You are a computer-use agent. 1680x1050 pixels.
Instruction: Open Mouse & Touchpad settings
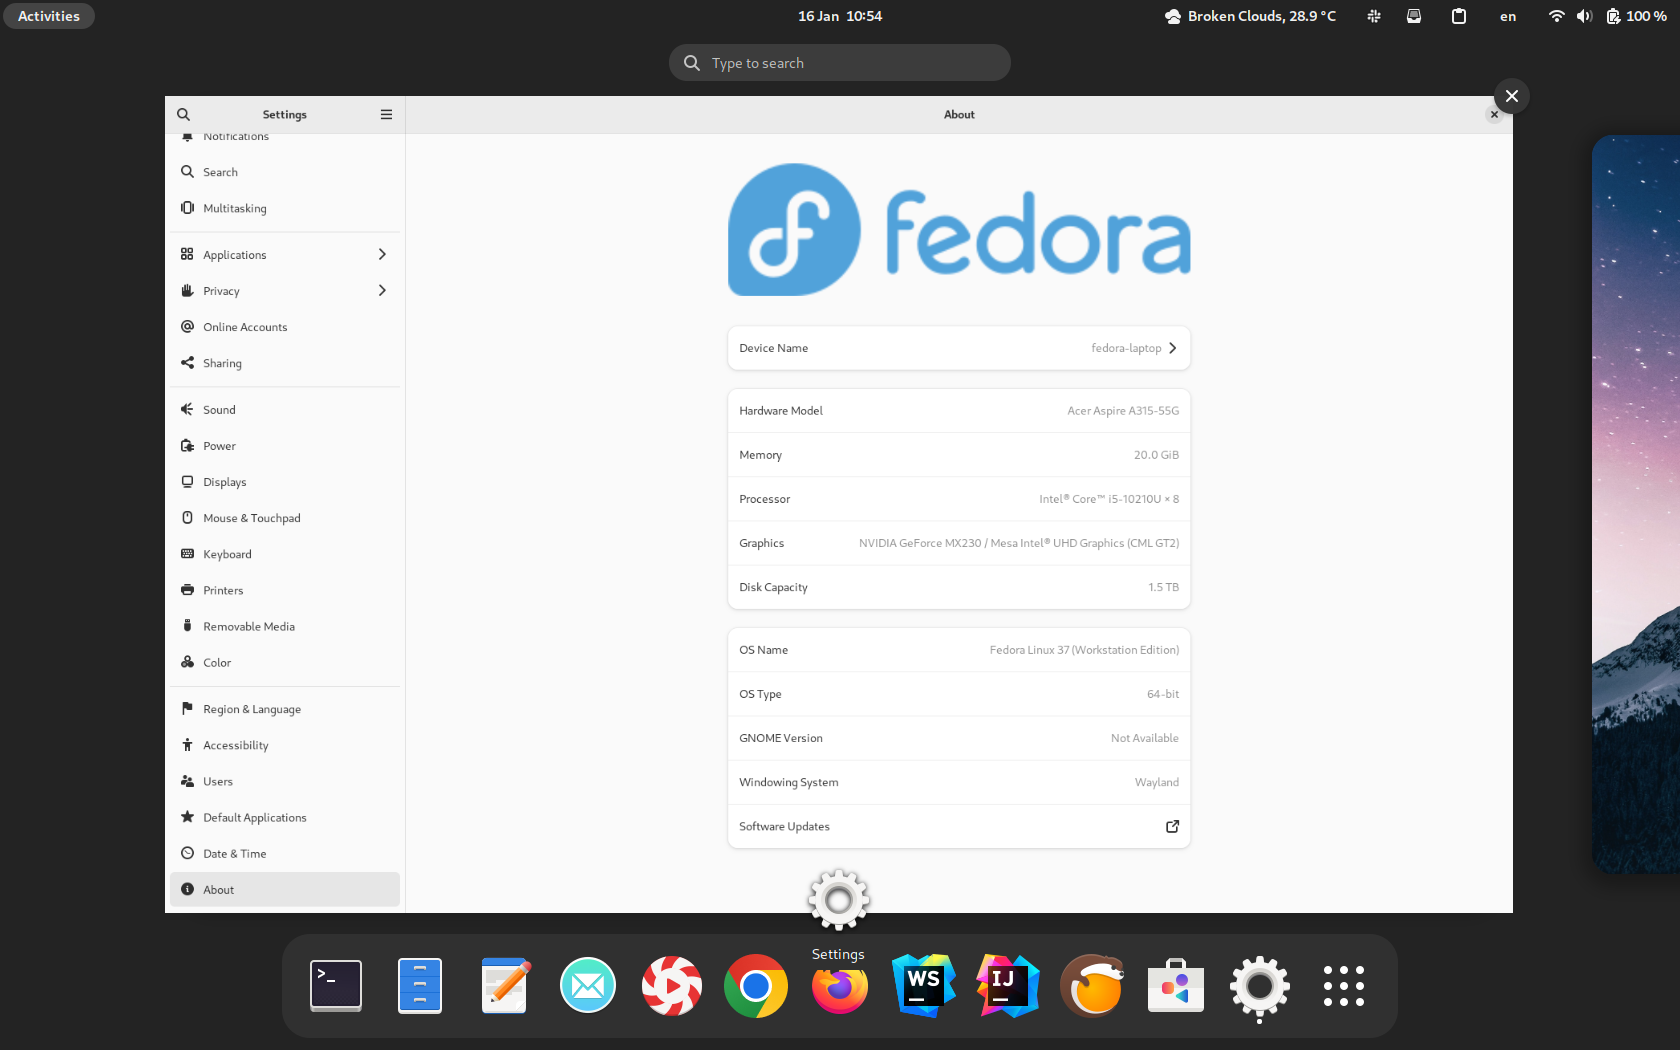pos(285,519)
